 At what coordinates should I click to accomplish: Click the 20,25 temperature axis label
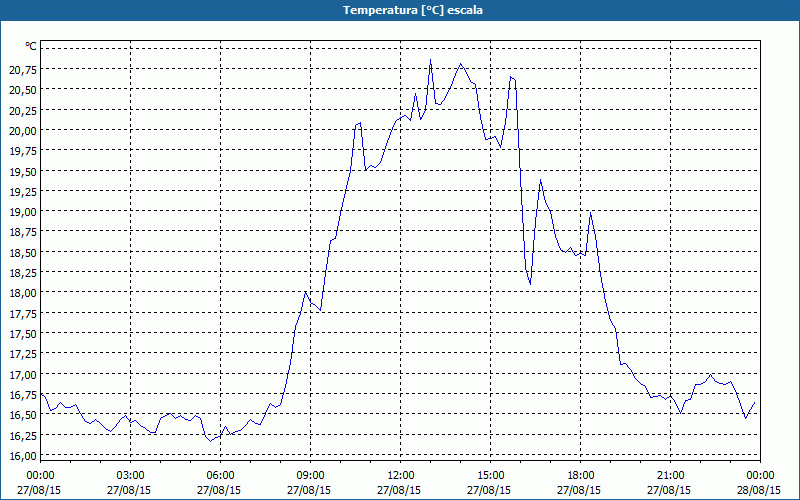[23, 111]
